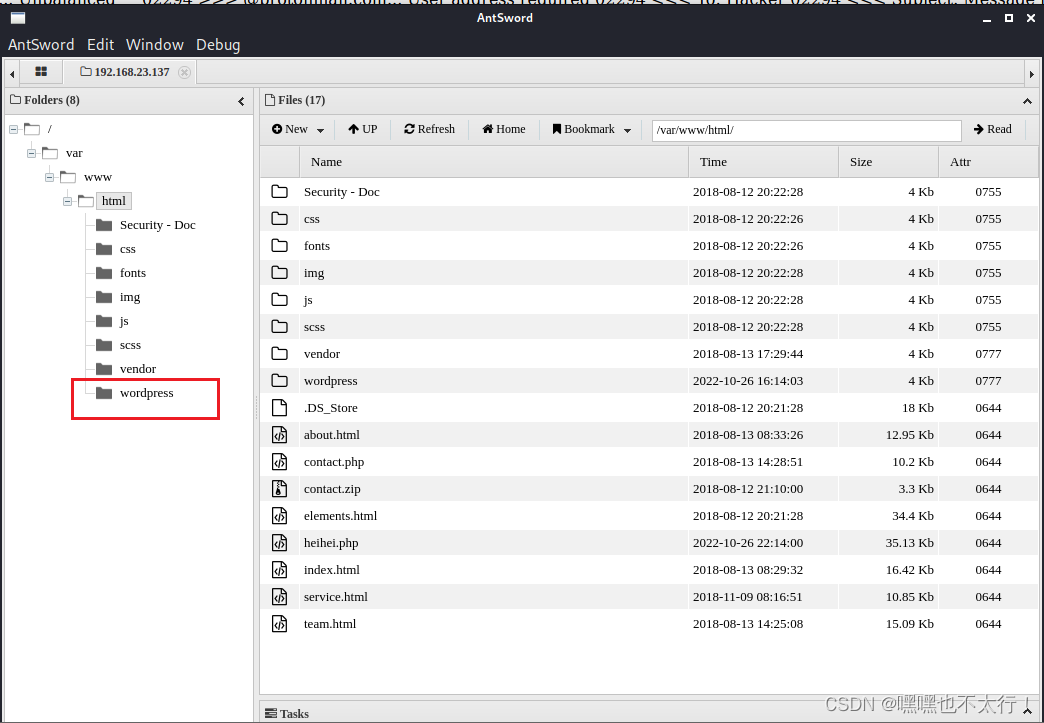Image resolution: width=1044 pixels, height=723 pixels.
Task: Select css in the folder tree
Action: 128,249
